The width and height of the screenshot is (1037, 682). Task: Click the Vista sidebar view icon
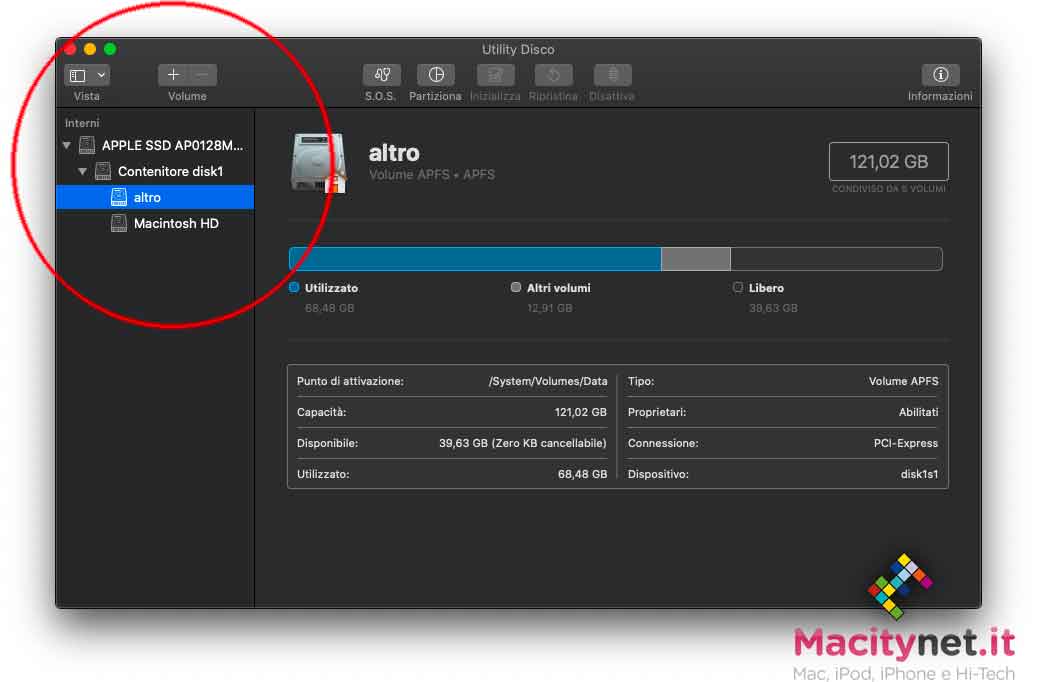pos(78,75)
